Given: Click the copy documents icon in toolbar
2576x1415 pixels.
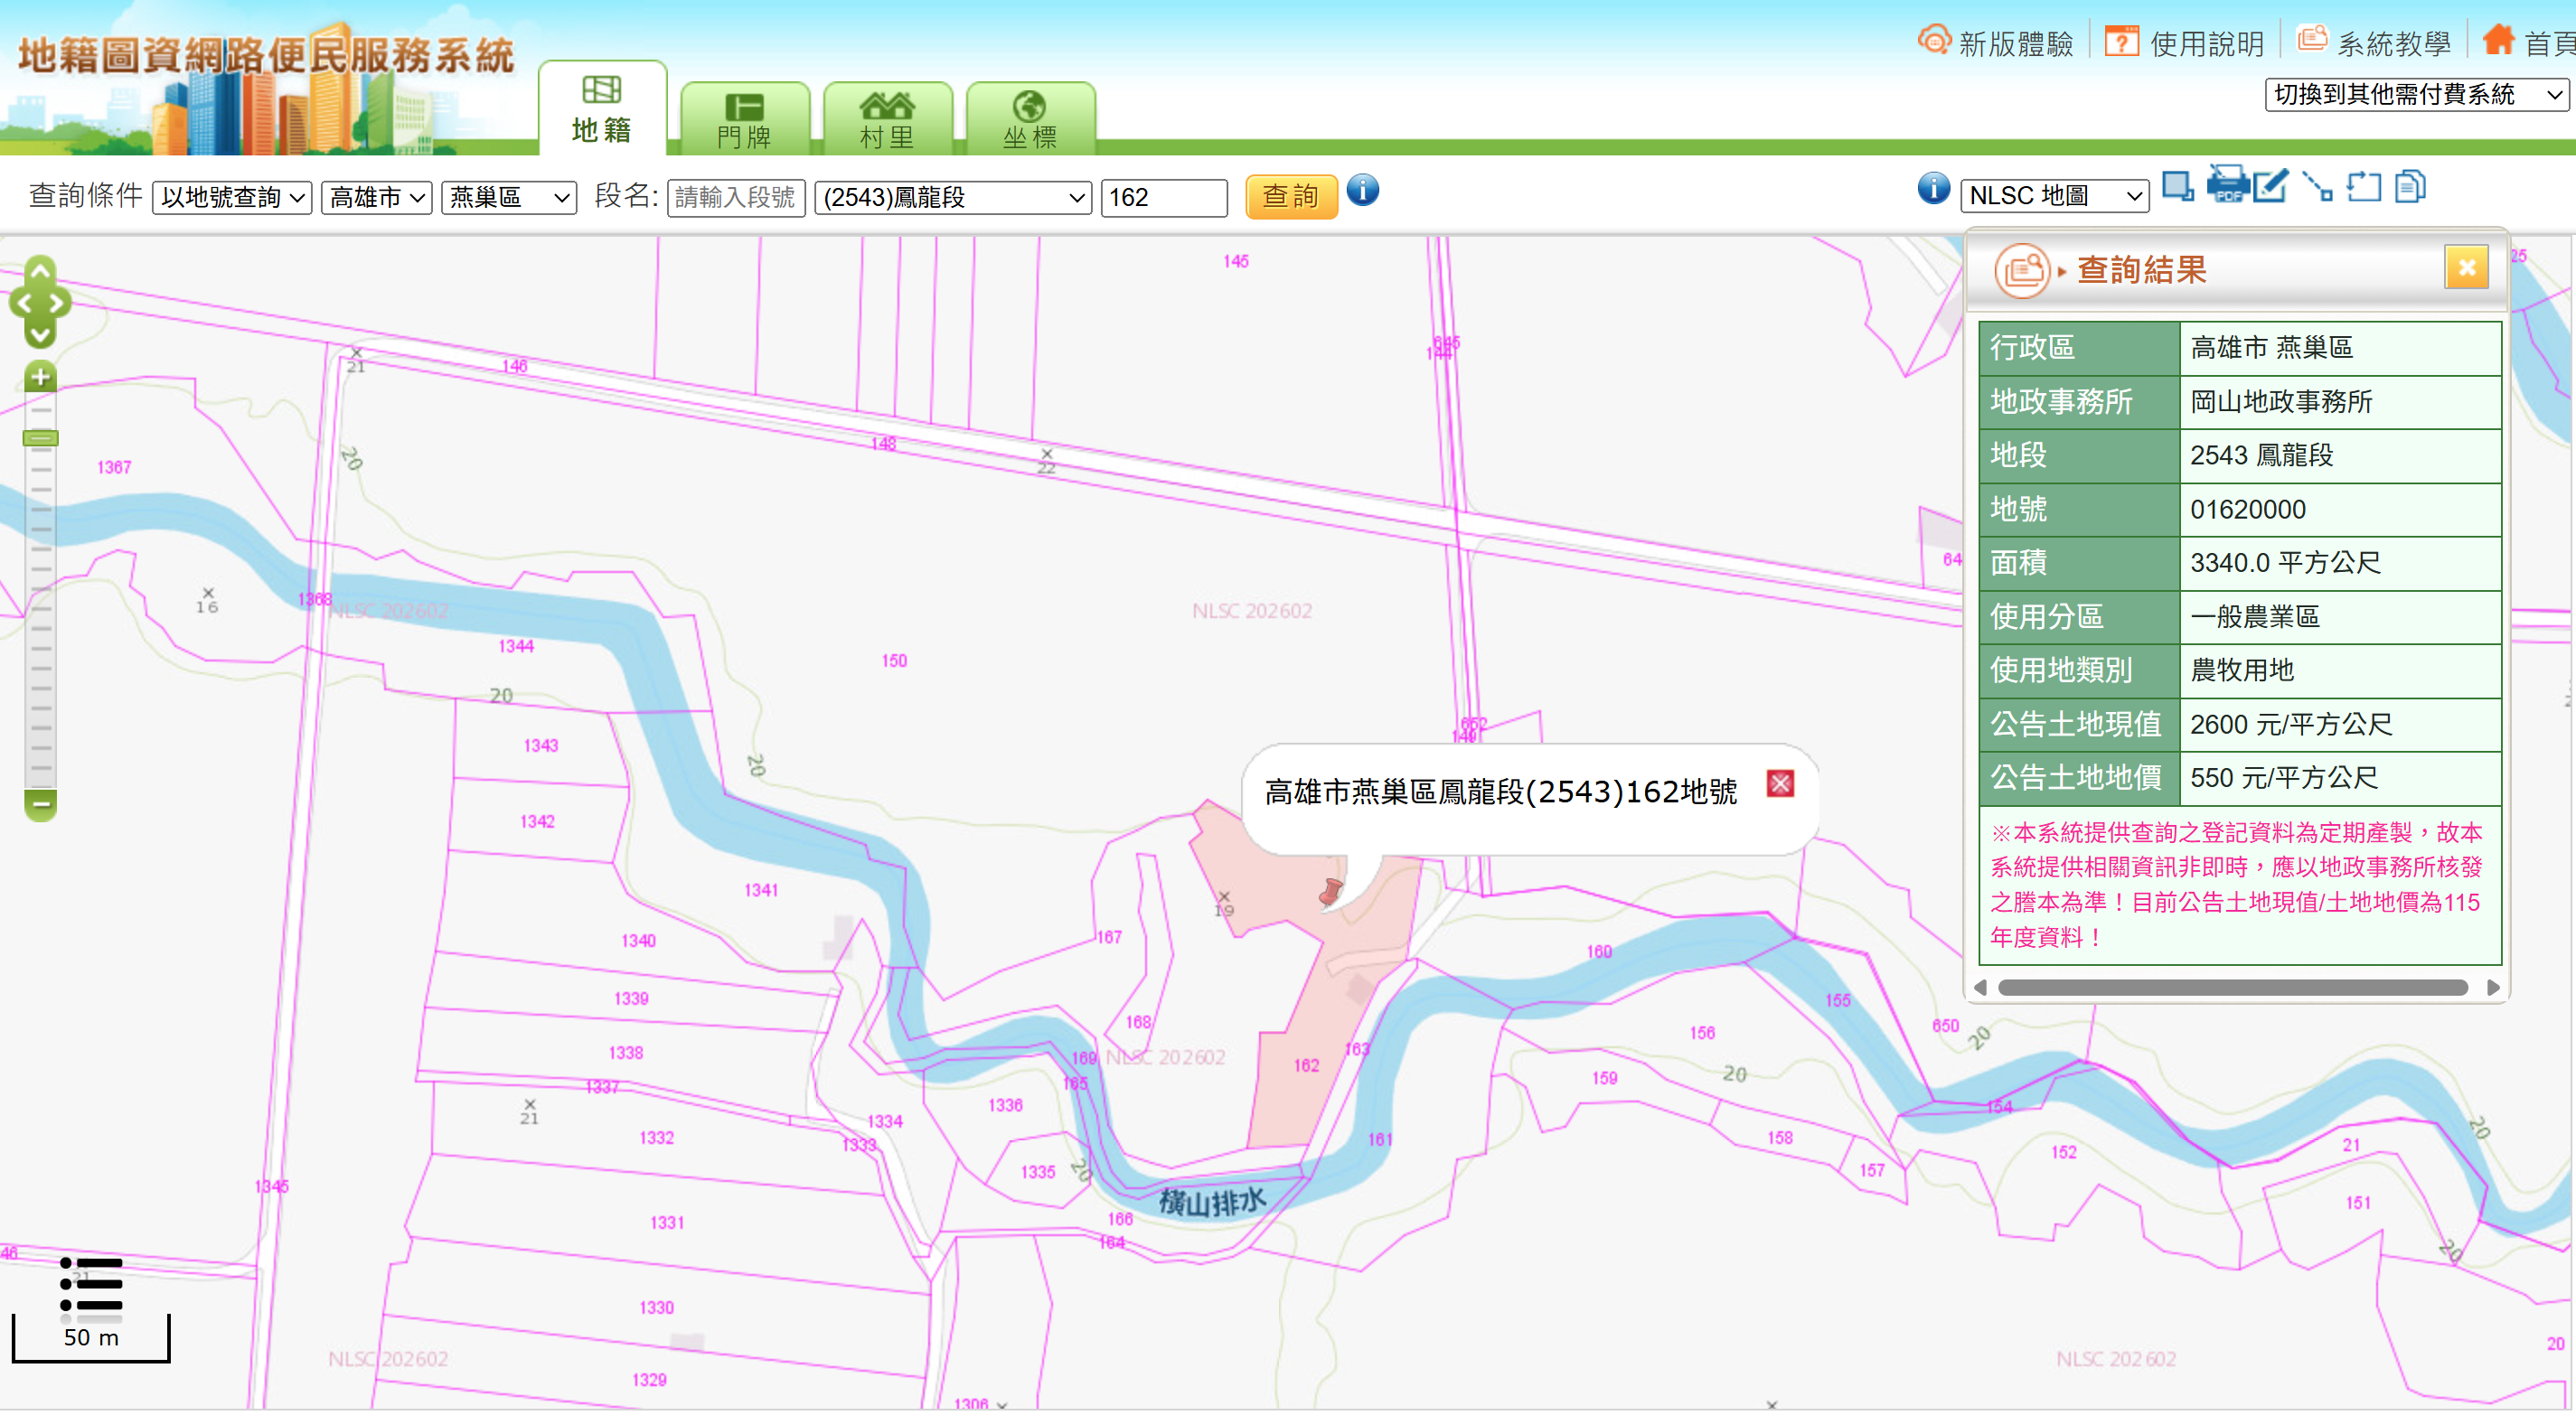Looking at the screenshot, I should (x=2410, y=187).
